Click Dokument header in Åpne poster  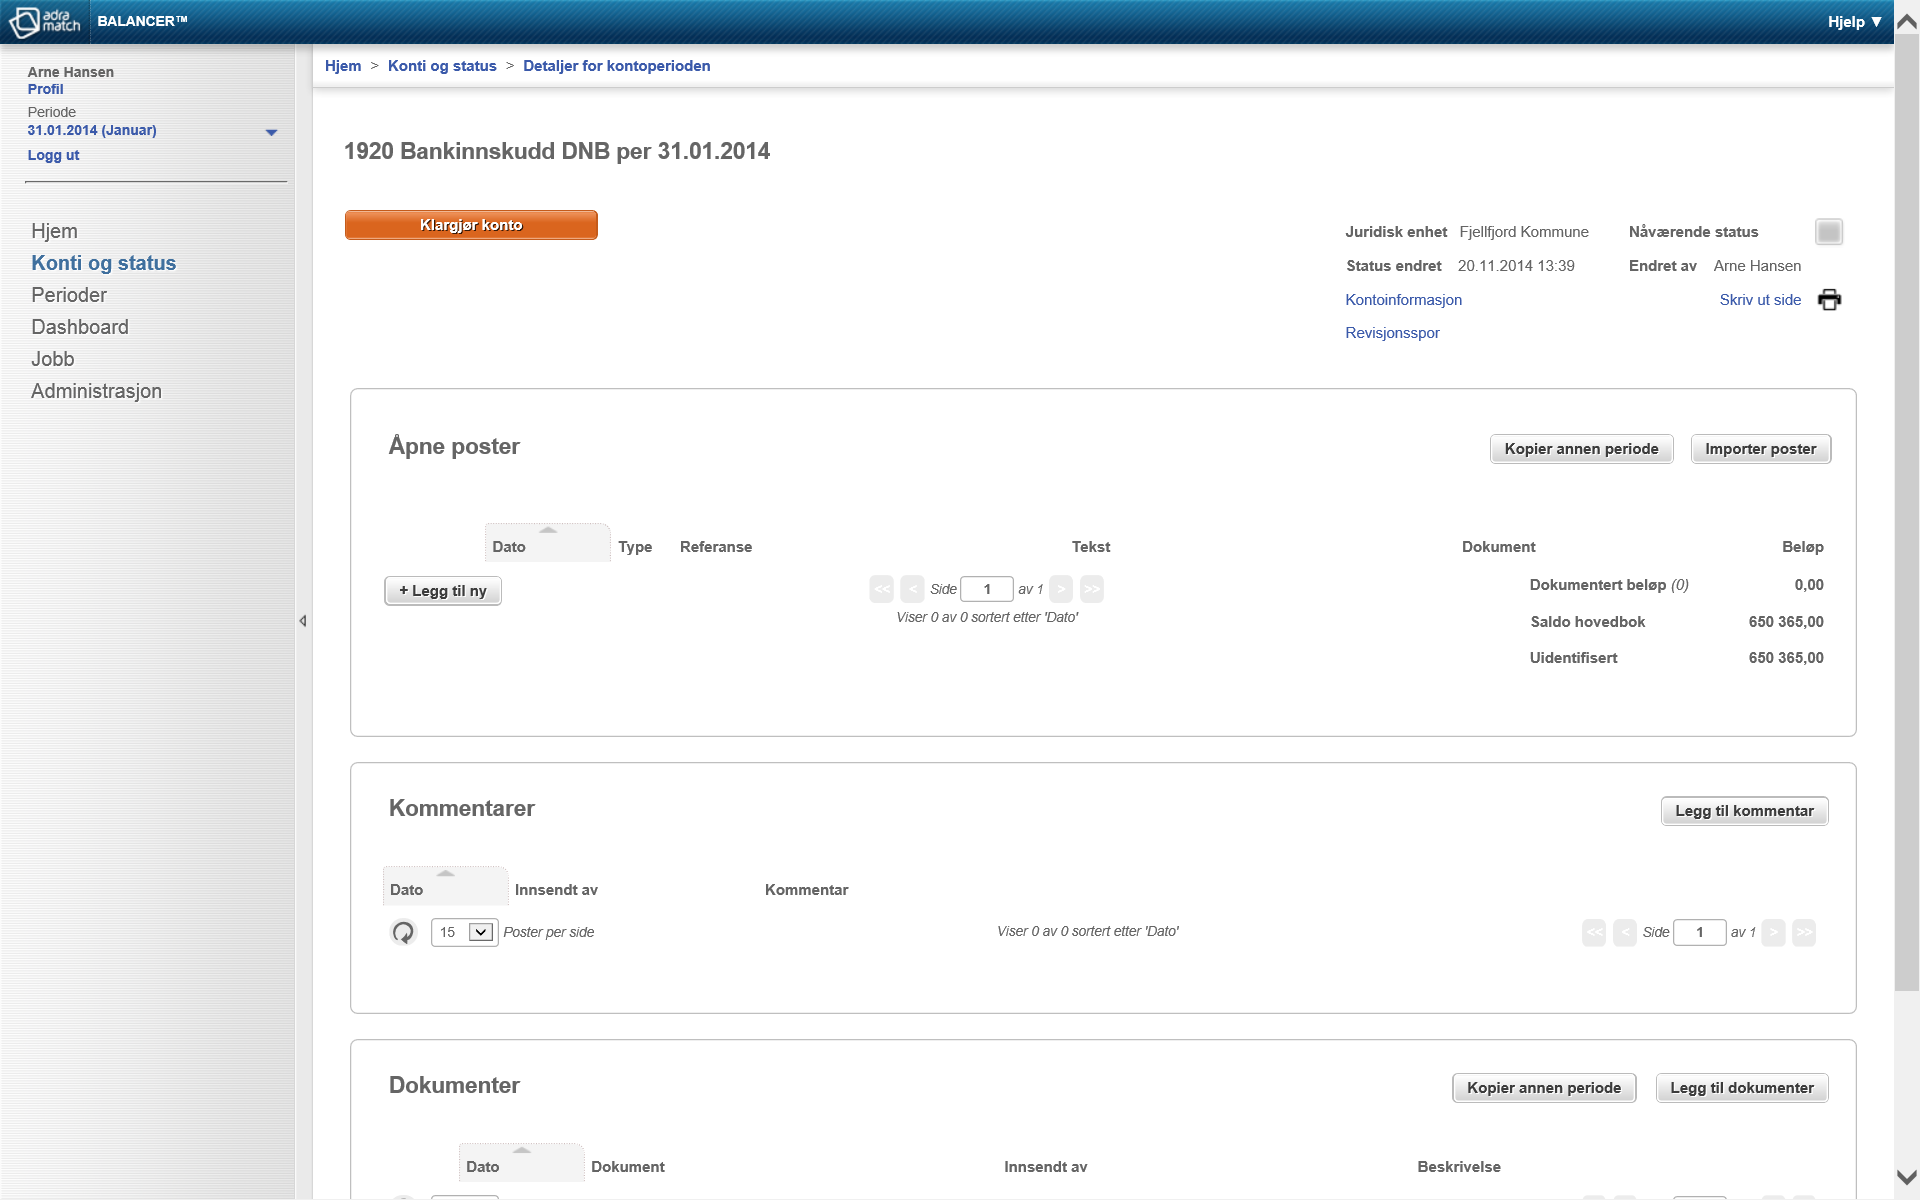point(1498,547)
